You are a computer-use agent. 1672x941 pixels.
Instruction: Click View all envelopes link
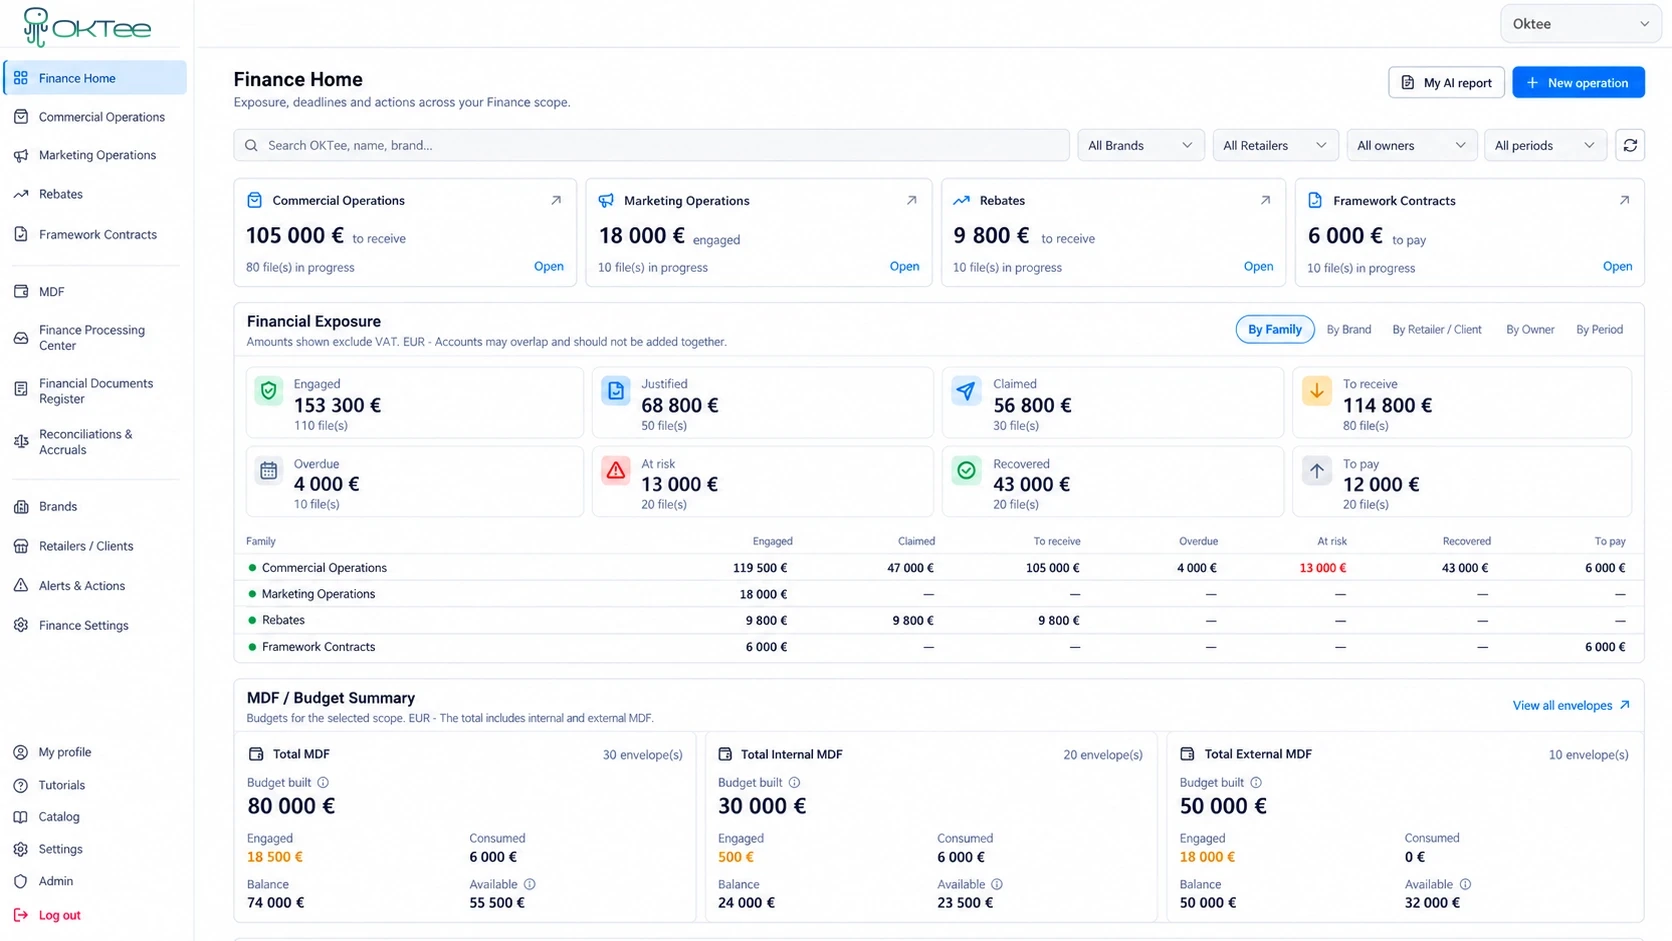(x=1571, y=705)
